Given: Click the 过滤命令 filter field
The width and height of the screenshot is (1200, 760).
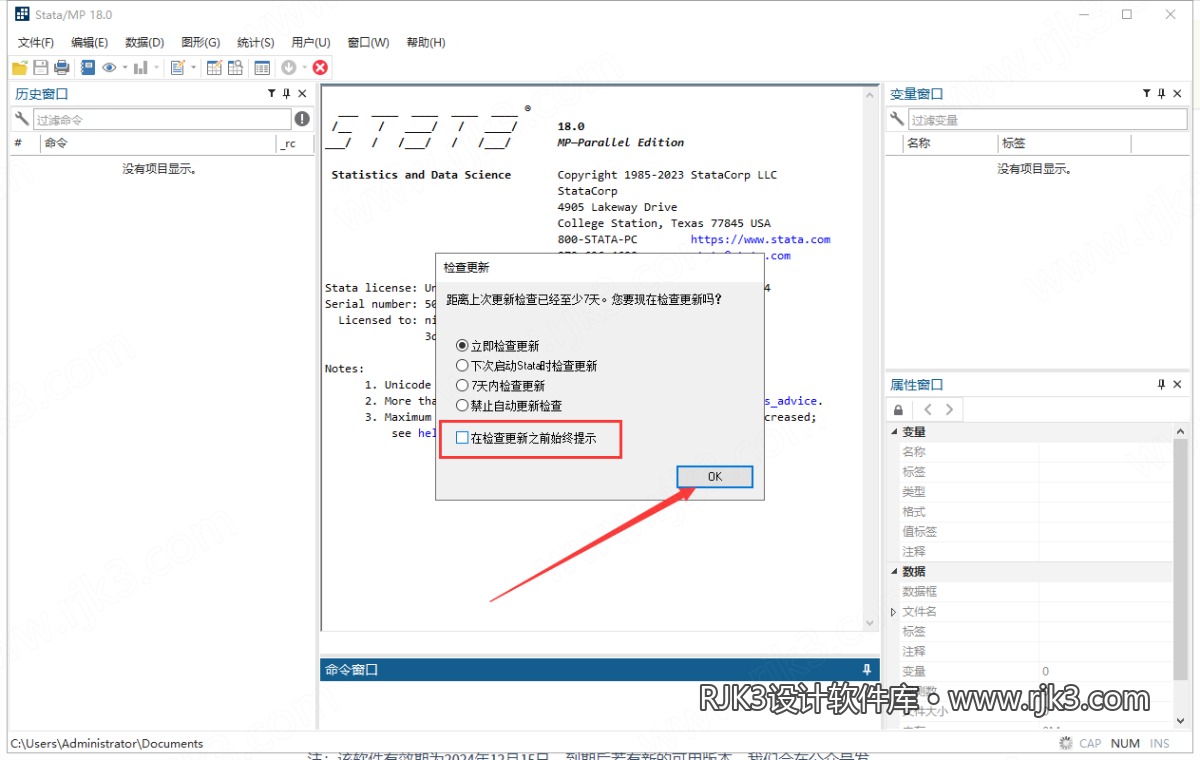Looking at the screenshot, I should pyautogui.click(x=162, y=119).
